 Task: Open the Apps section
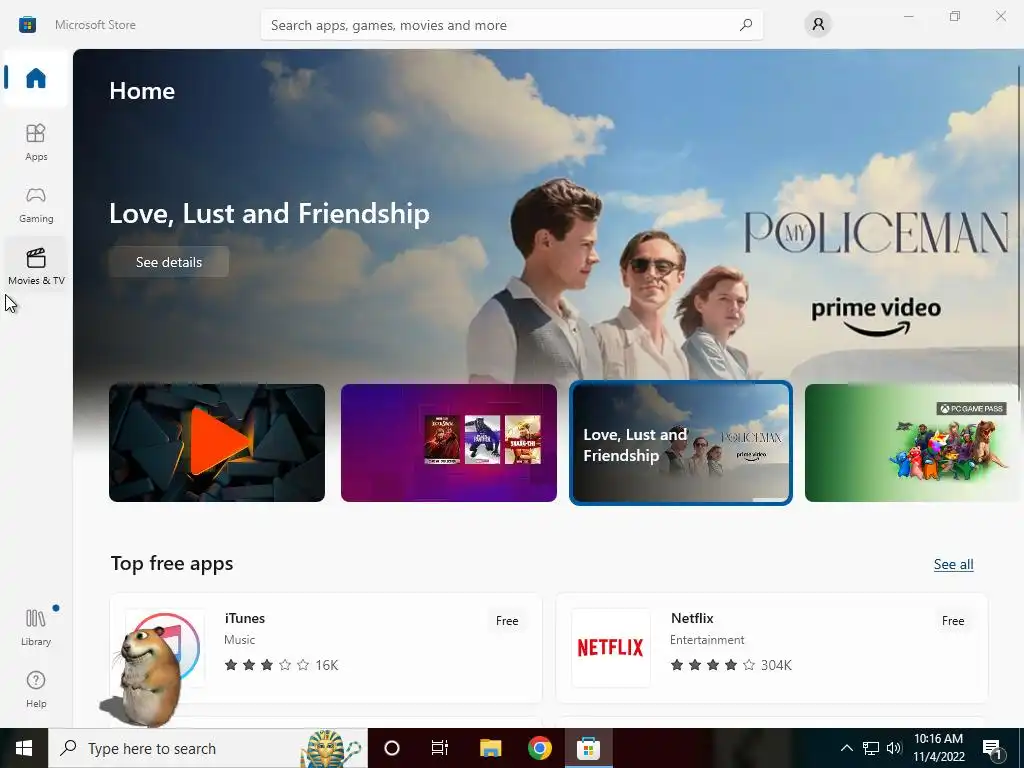36,142
